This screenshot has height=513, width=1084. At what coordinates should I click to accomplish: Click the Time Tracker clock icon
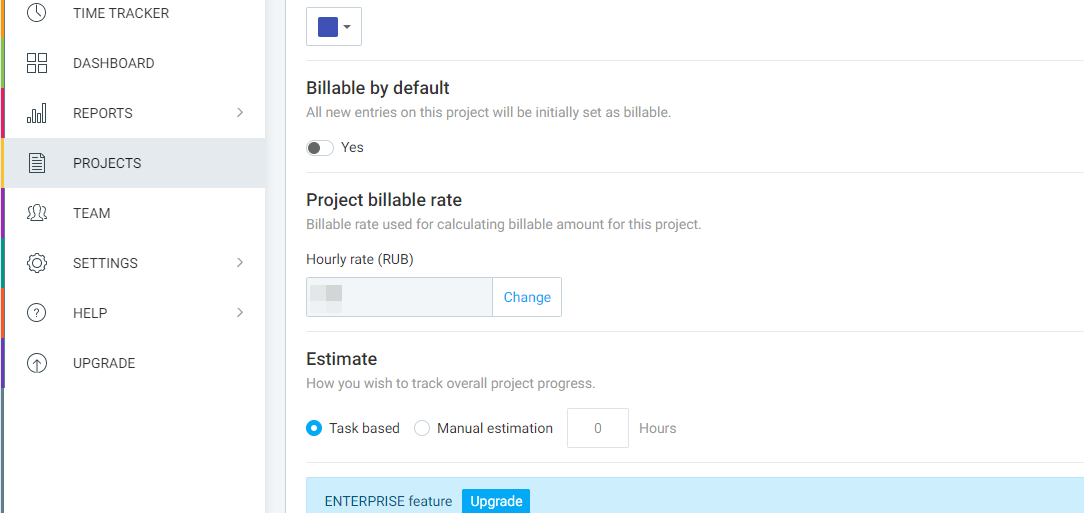(x=37, y=13)
